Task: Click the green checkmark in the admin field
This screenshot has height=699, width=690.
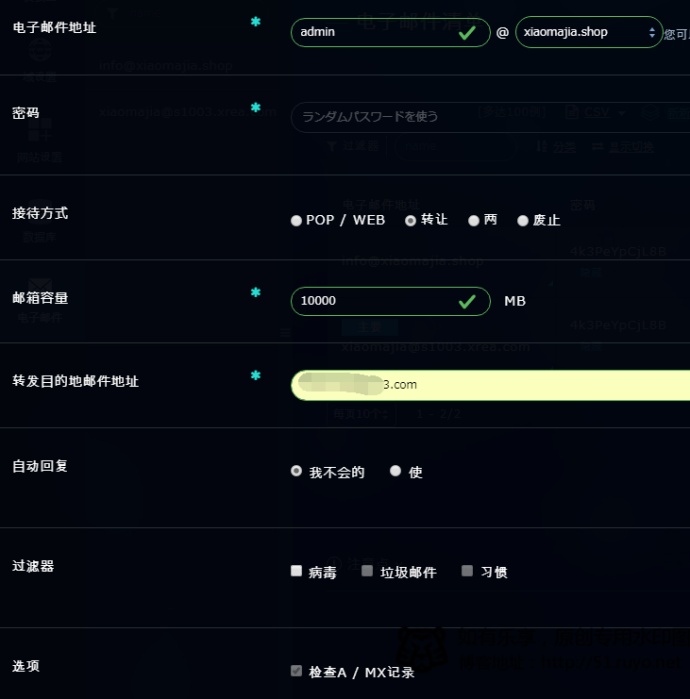Action: point(467,33)
